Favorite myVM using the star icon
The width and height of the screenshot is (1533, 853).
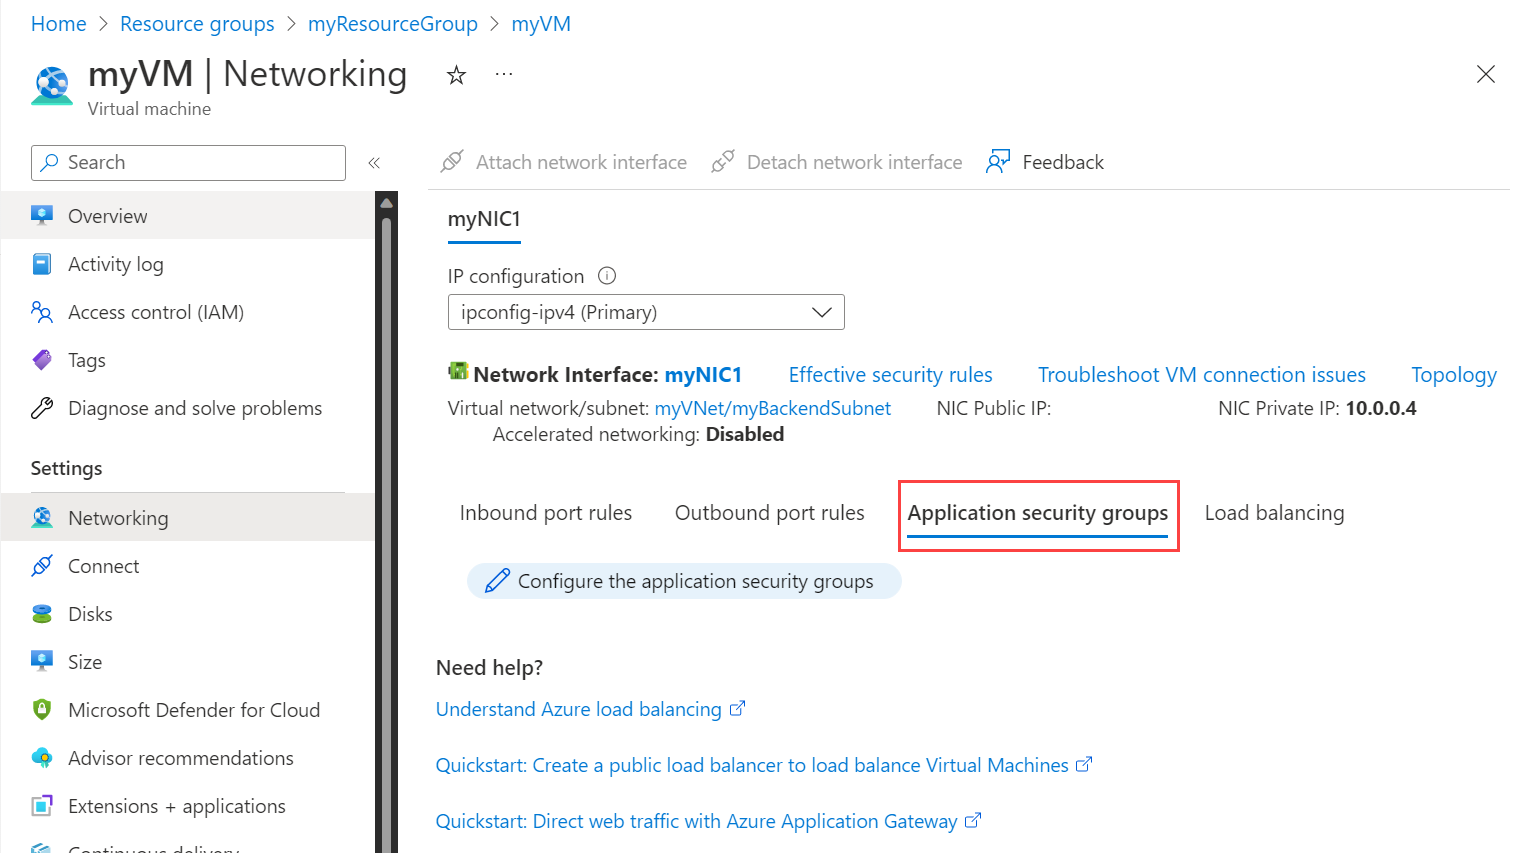point(456,74)
